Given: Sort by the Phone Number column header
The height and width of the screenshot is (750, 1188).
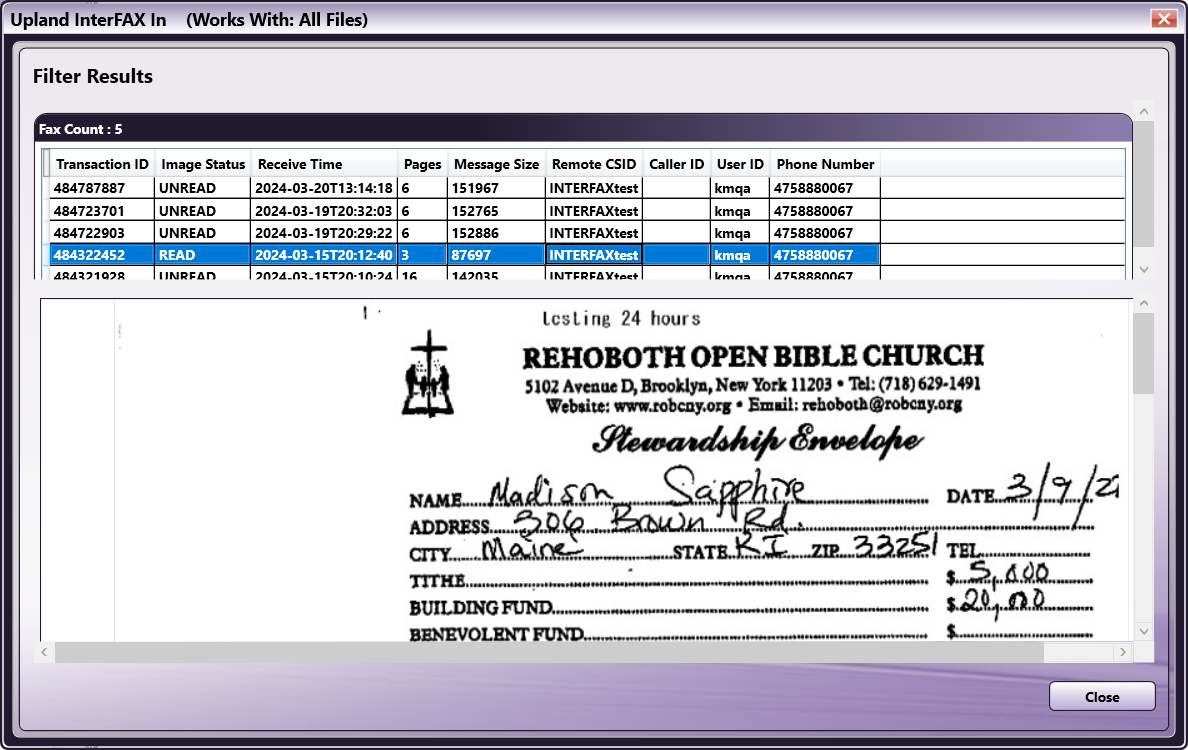Looking at the screenshot, I should pos(825,164).
